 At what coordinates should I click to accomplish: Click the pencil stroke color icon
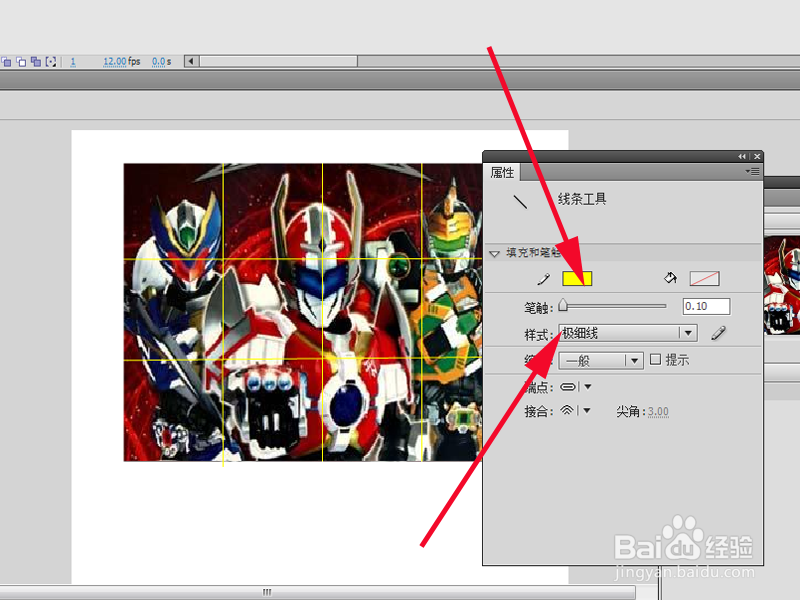pos(544,279)
